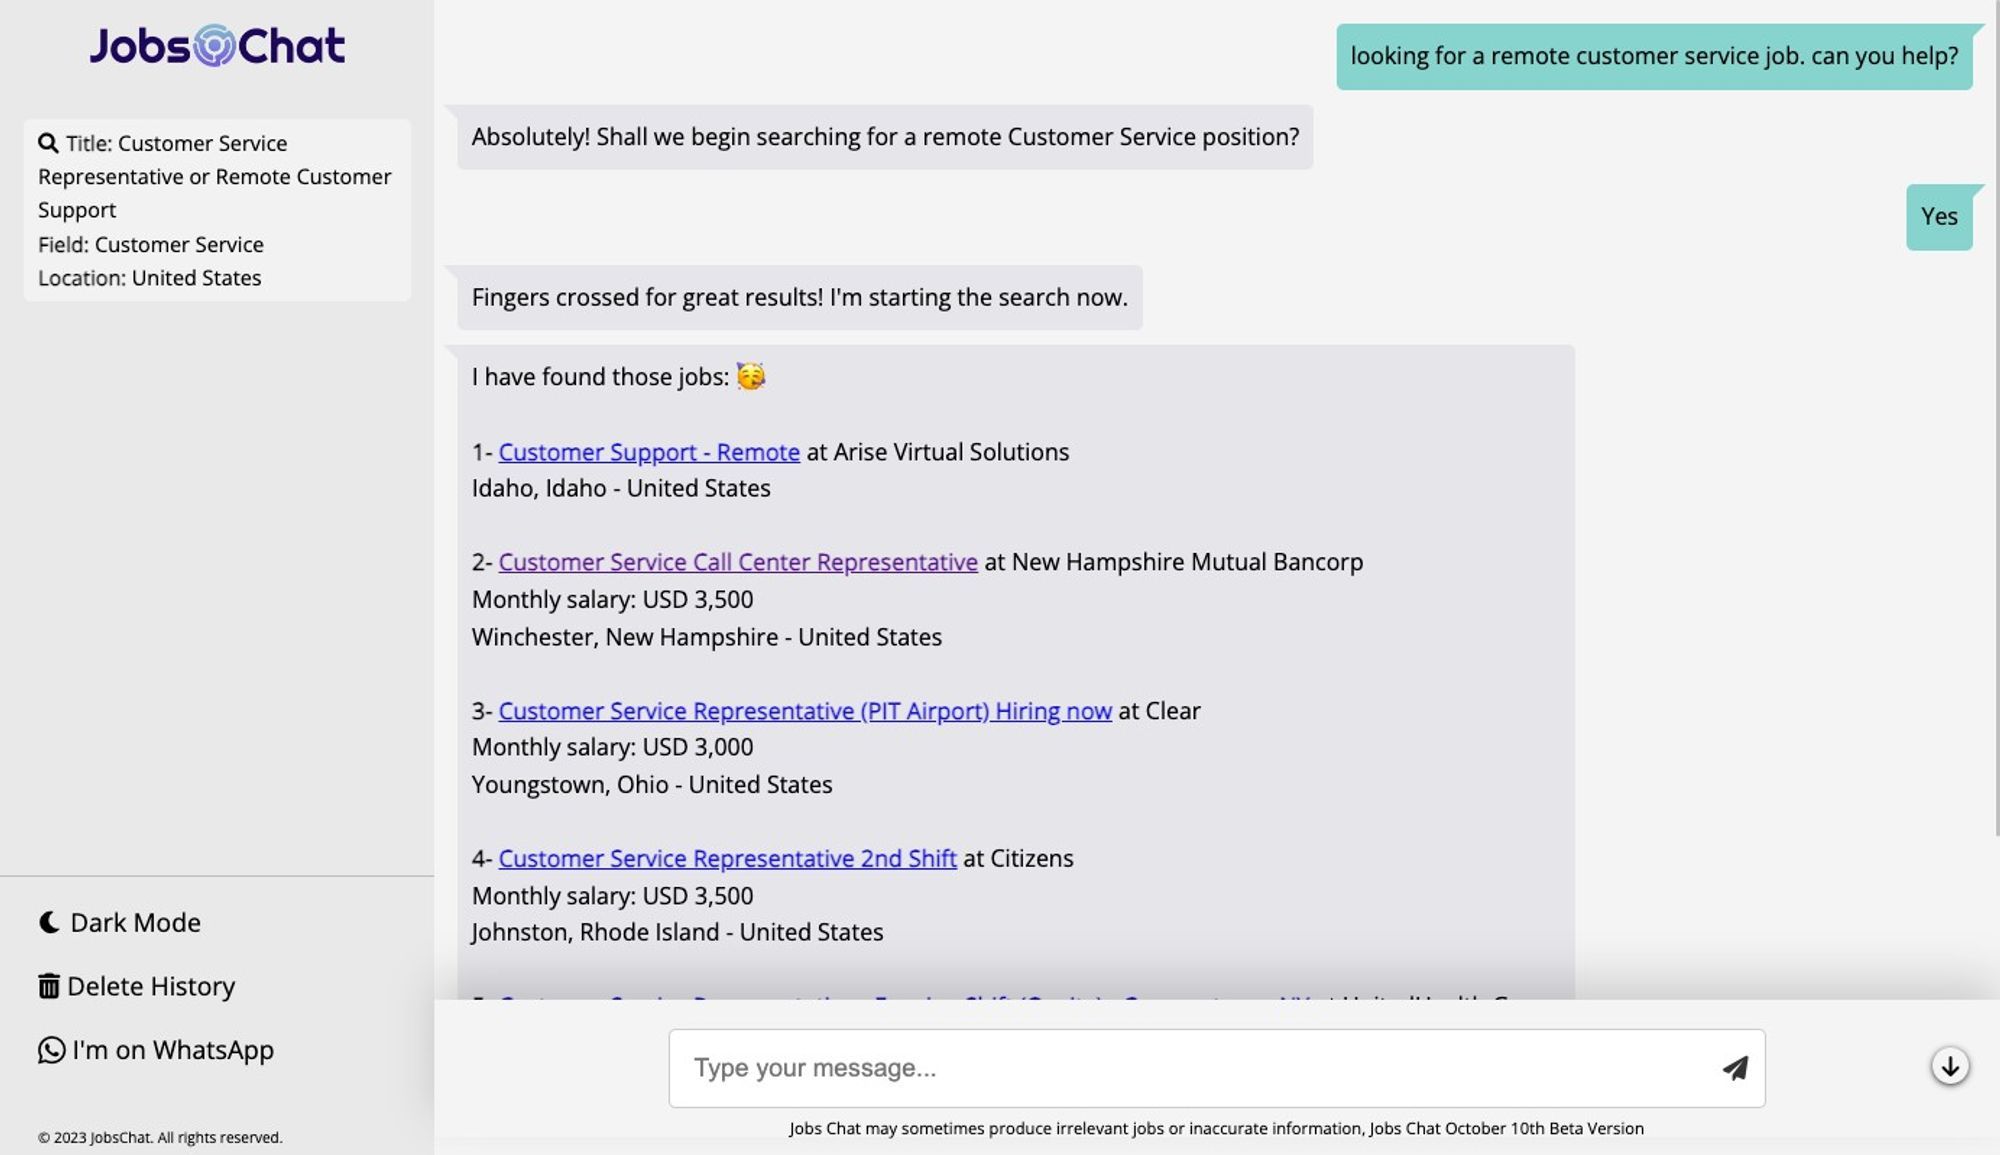Click 'looking for a remote customer service job' message
Viewport: 2000px width, 1155px height.
pyautogui.click(x=1654, y=56)
